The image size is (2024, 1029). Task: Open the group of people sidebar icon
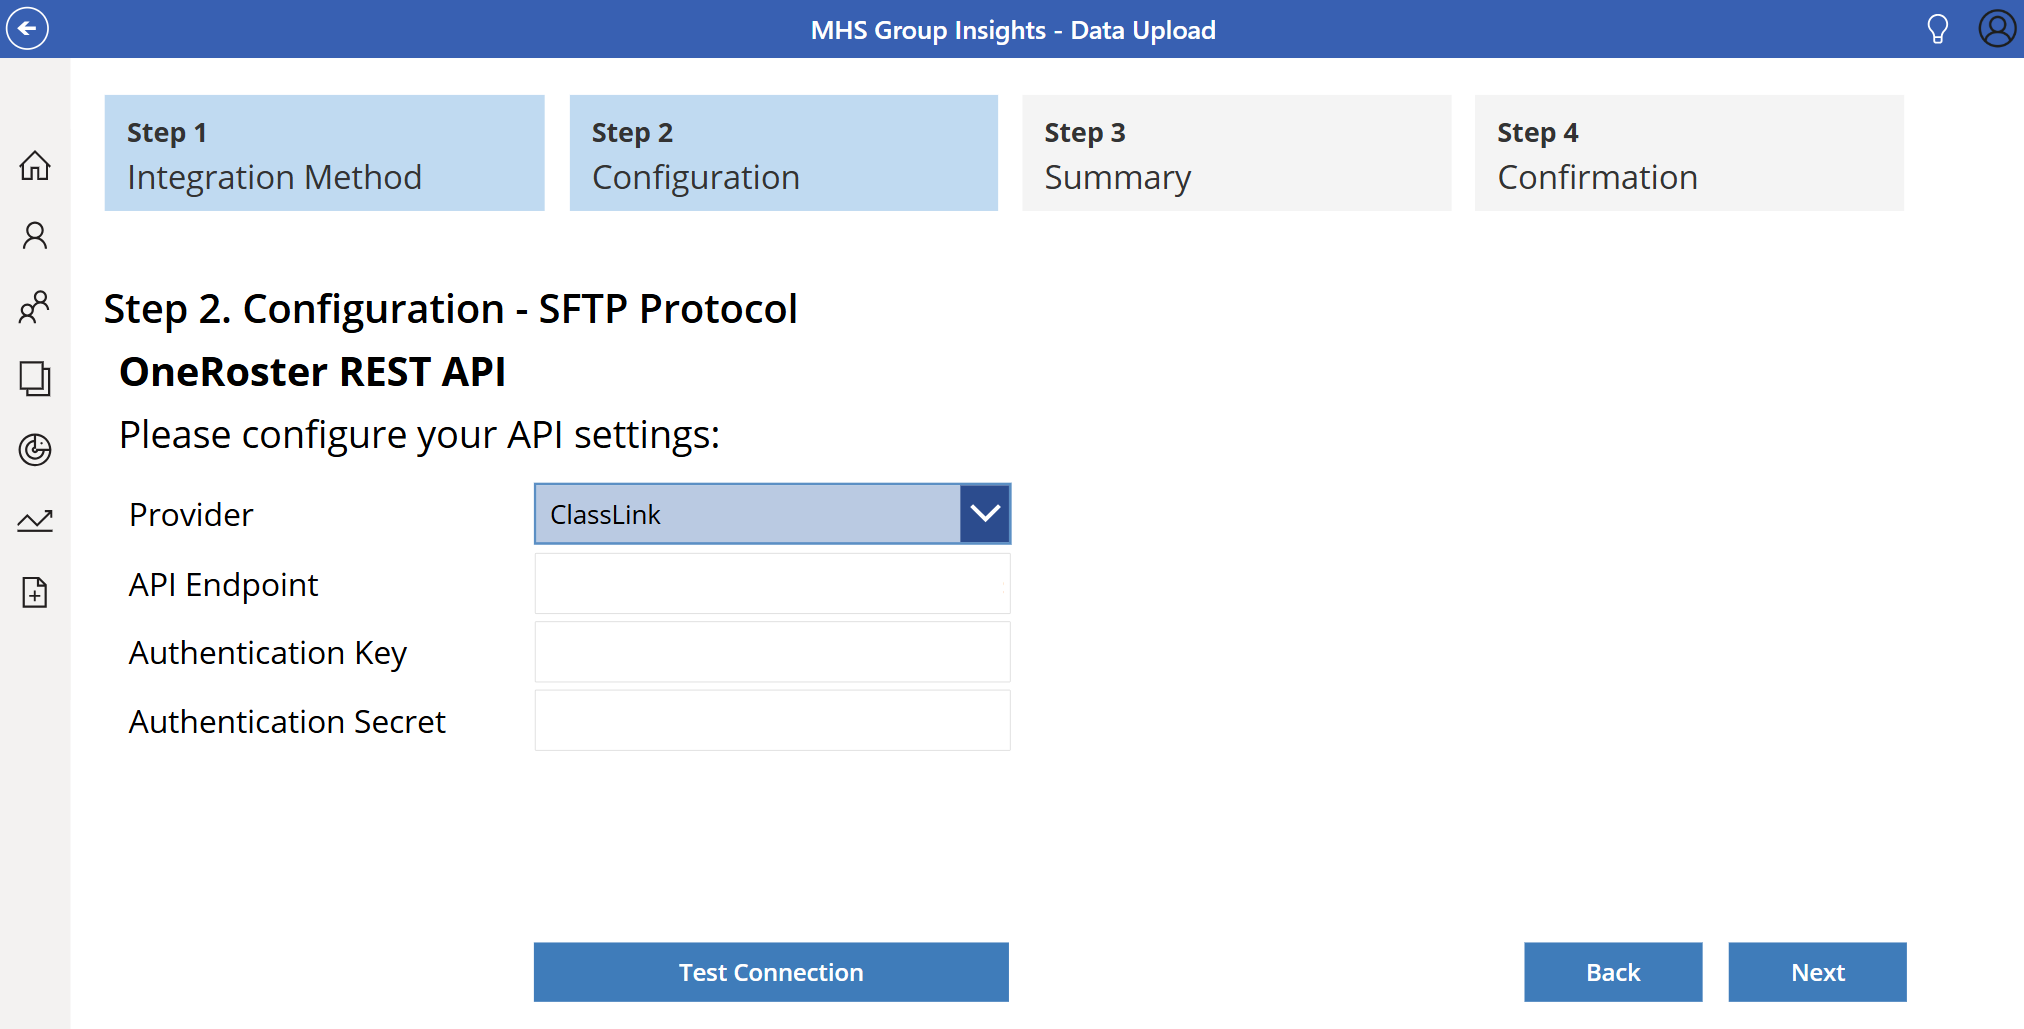(x=35, y=307)
